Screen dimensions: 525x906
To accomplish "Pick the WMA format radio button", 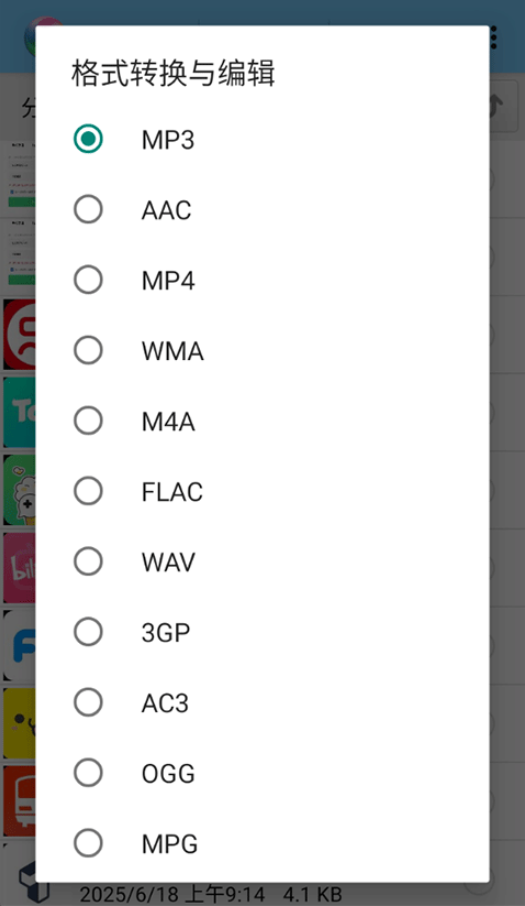I will click(88, 350).
